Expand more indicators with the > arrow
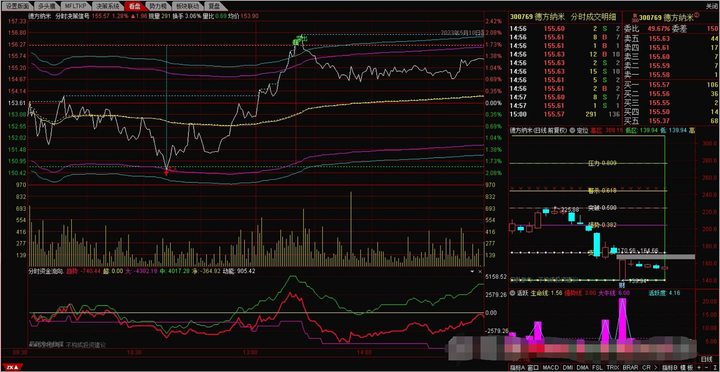Viewport: 720px width, 372px height. coord(656,368)
